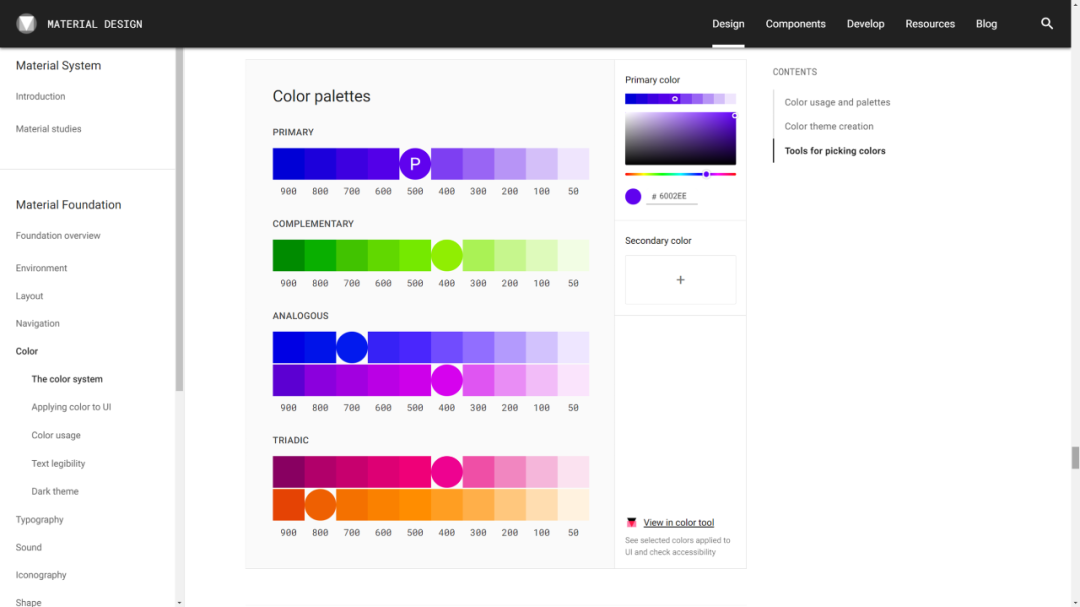Screen dimensions: 1080x607
Task: Select Color in the sidebar
Action: [27, 351]
